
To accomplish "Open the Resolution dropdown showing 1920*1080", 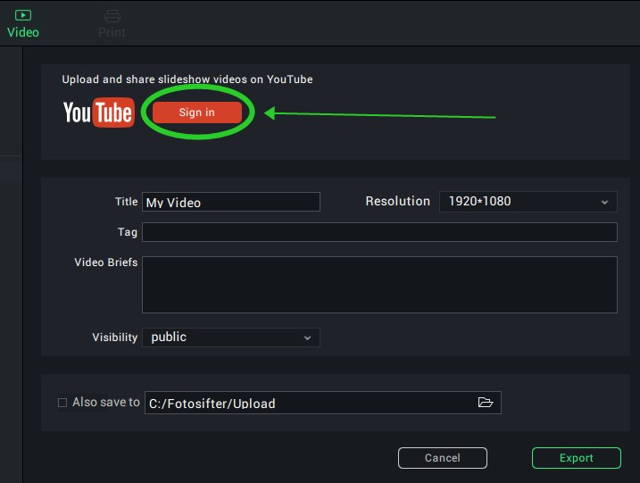I will pos(528,201).
